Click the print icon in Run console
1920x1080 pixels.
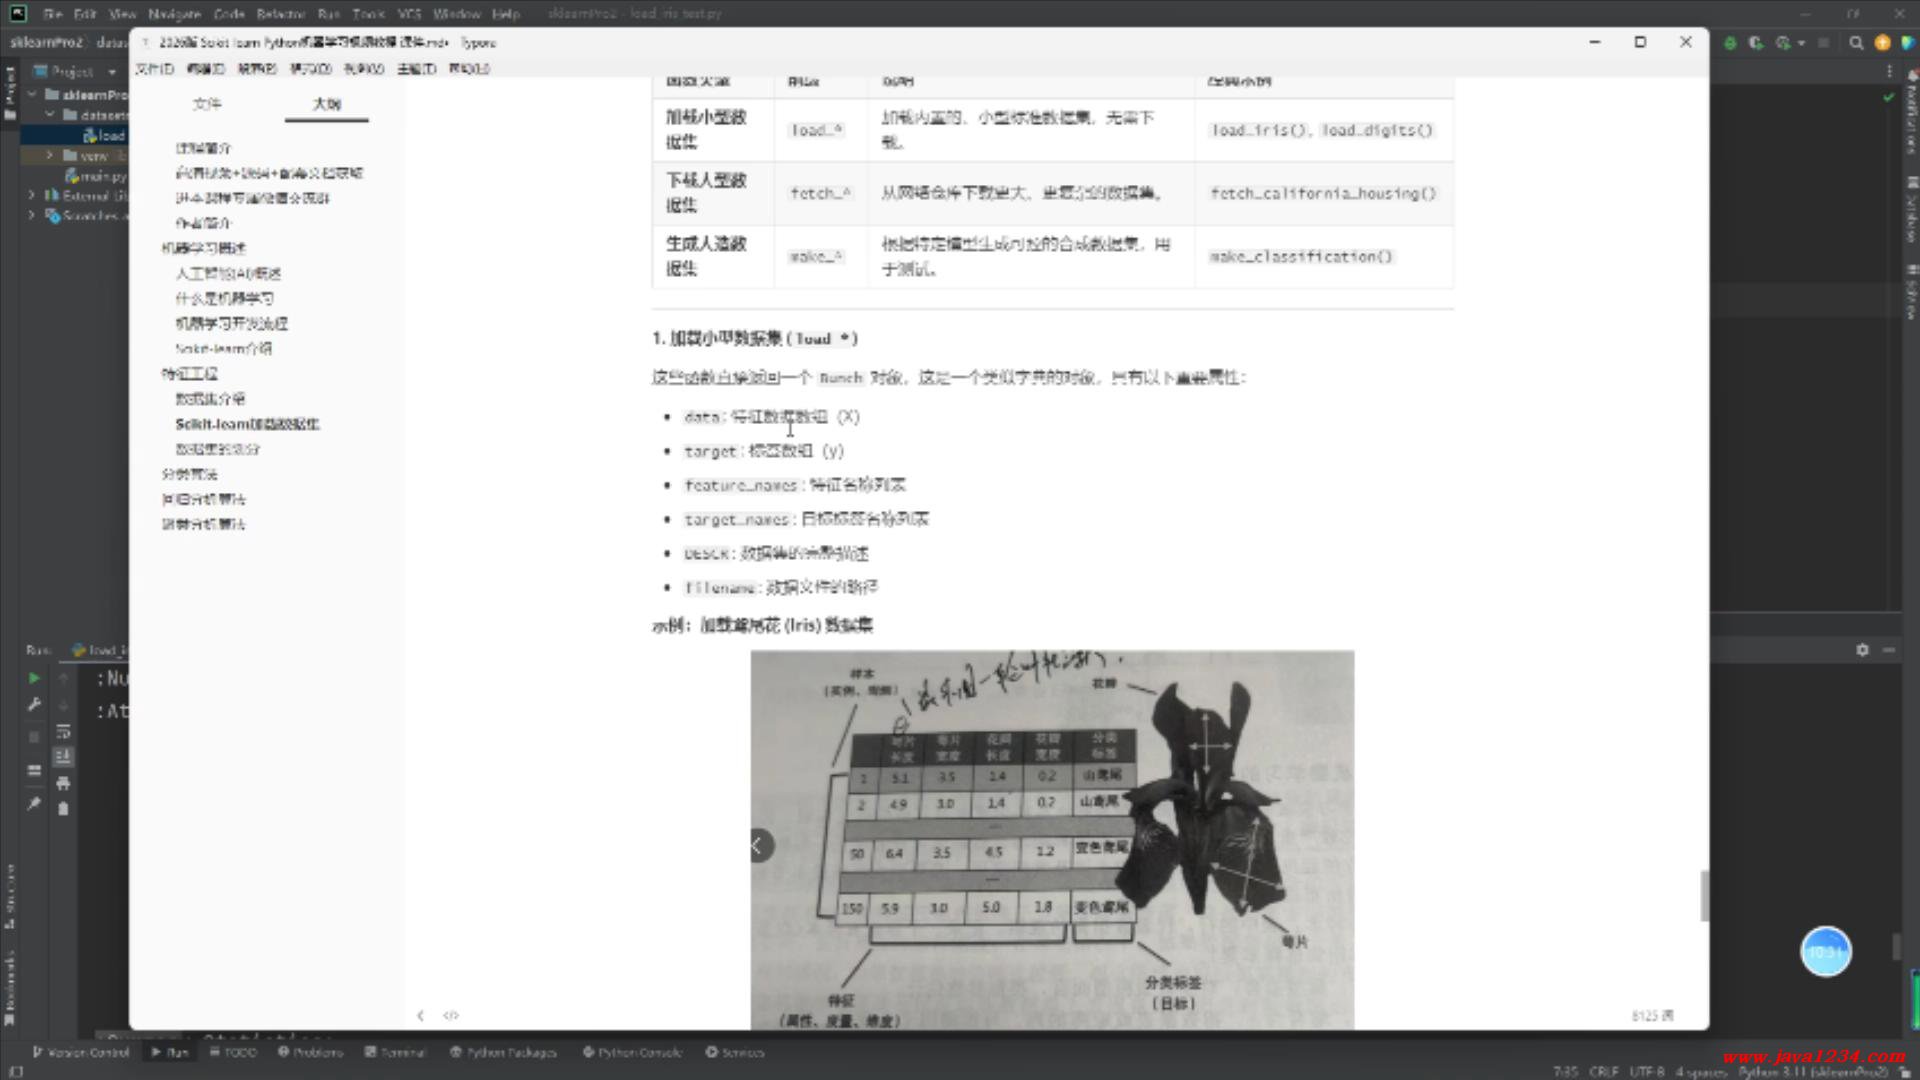click(x=63, y=783)
